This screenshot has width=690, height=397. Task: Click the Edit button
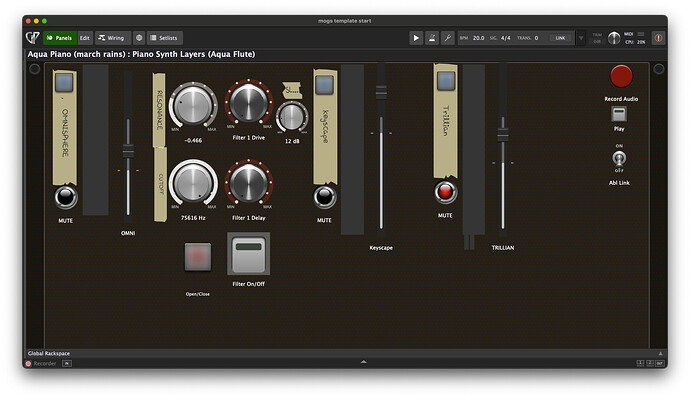(x=84, y=38)
